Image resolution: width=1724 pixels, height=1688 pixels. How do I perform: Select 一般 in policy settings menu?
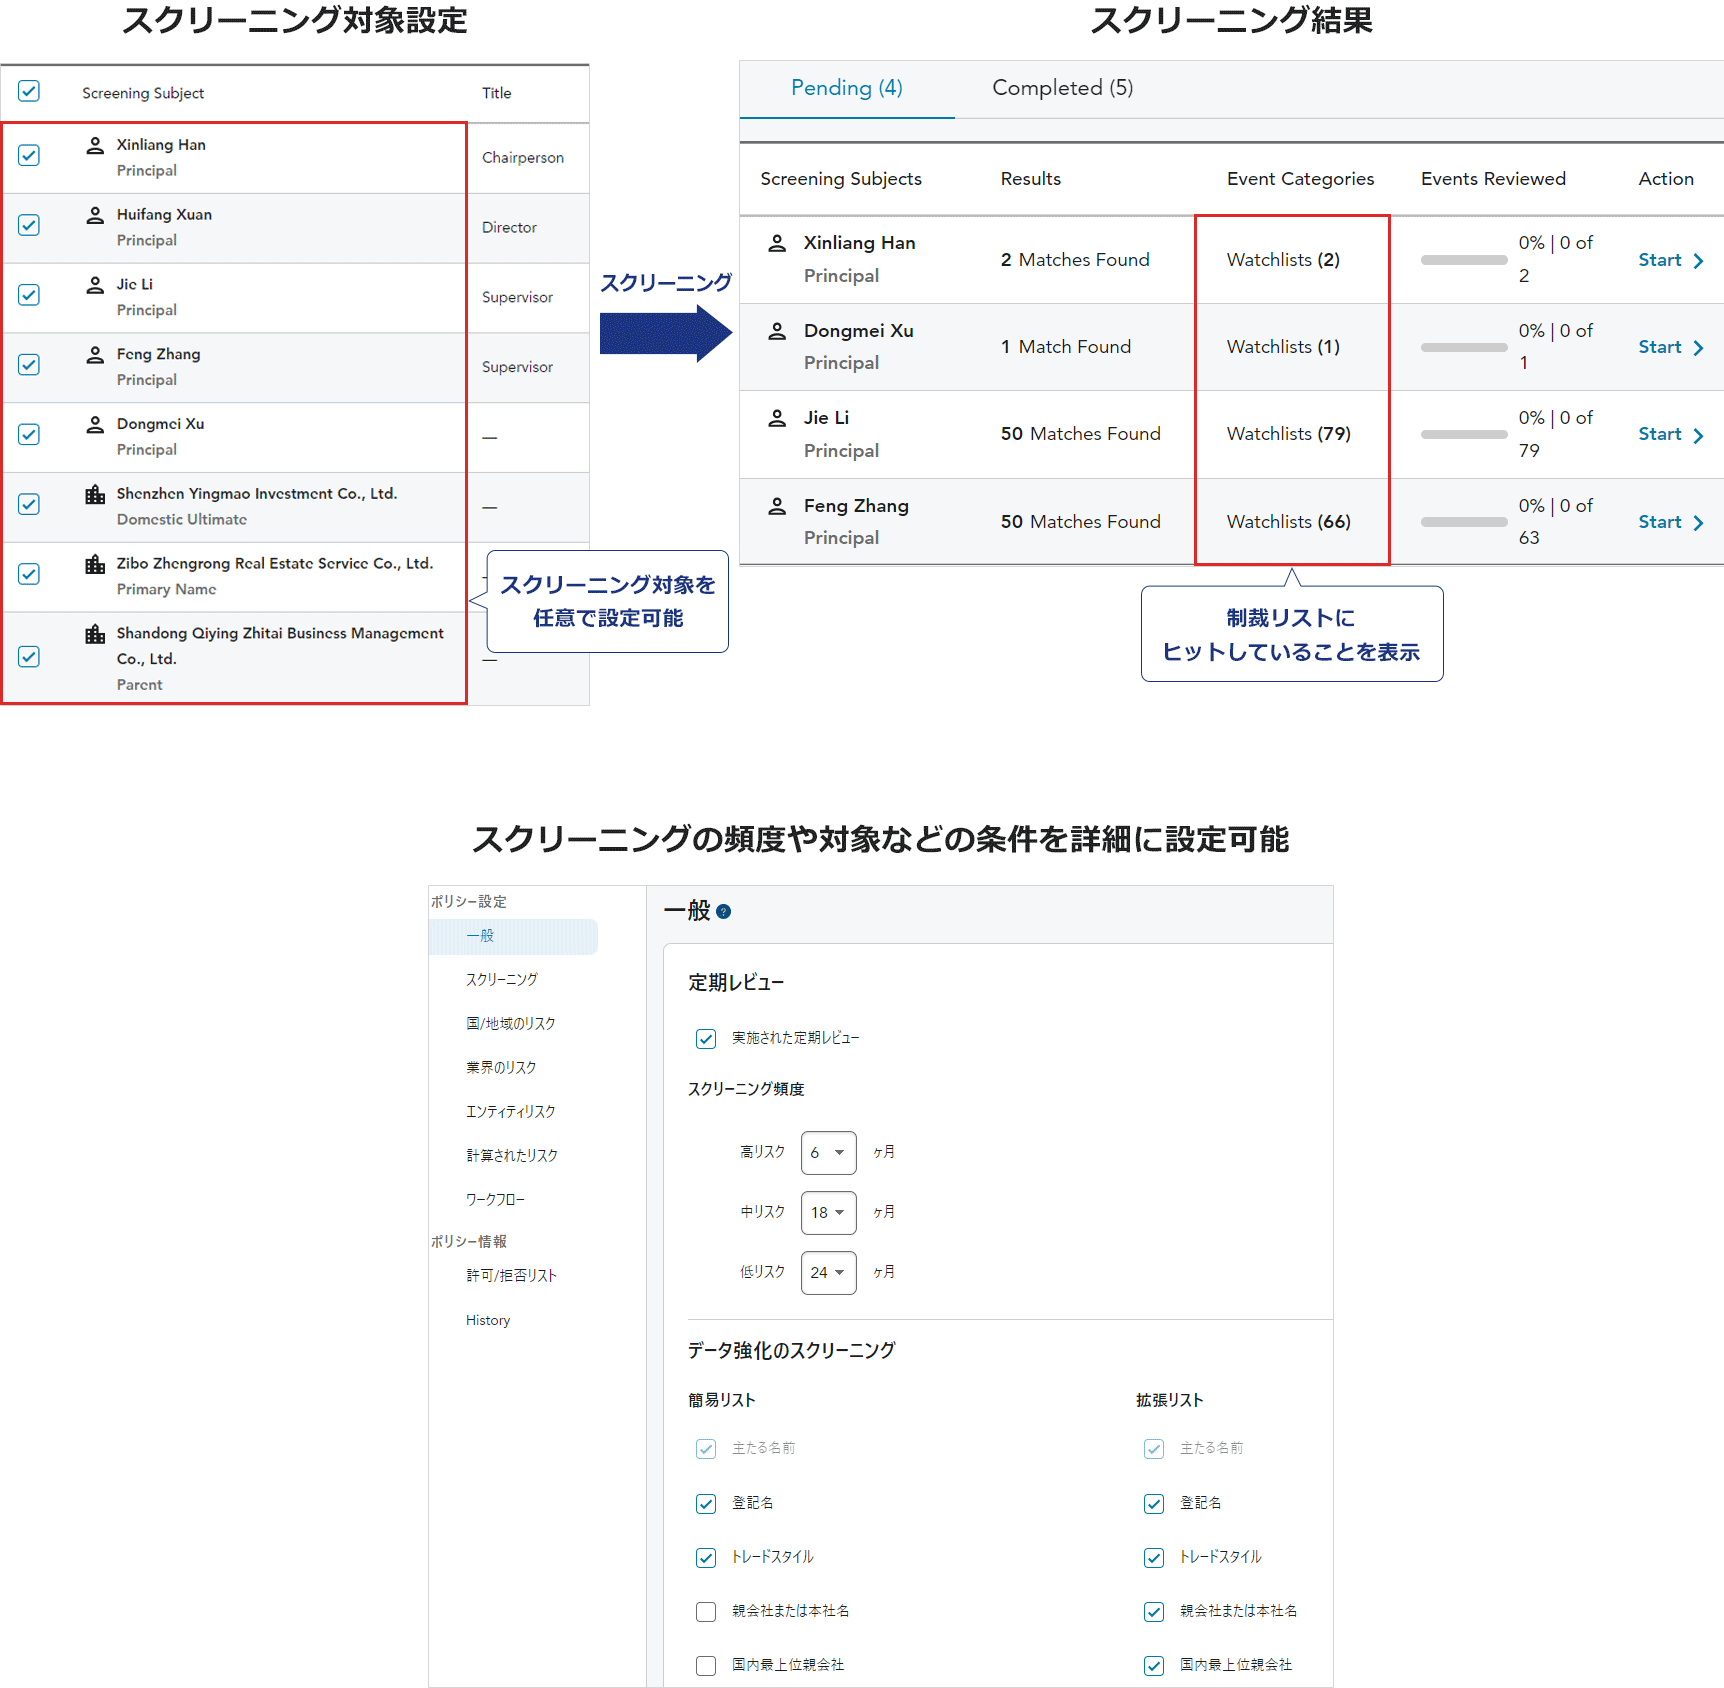point(513,936)
